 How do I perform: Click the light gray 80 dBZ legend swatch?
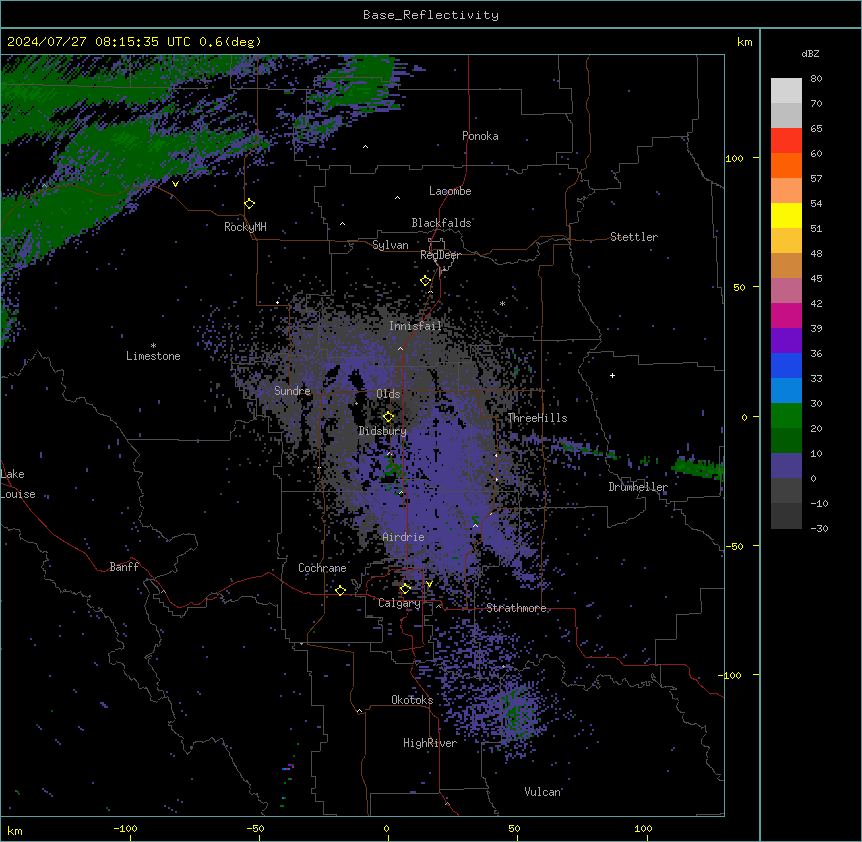tap(786, 90)
